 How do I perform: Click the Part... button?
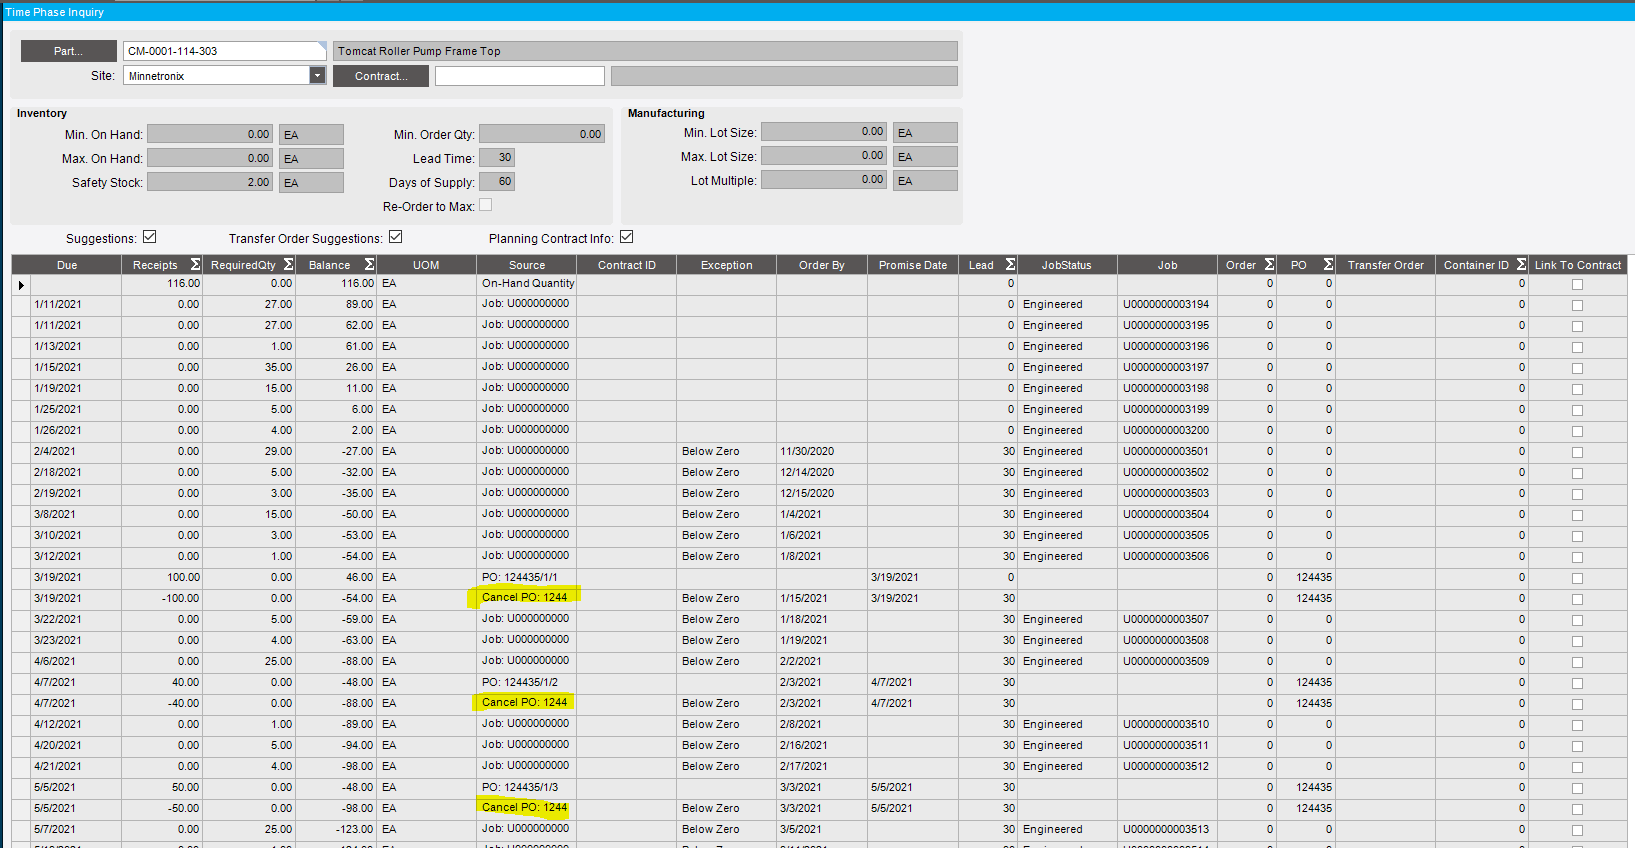68,51
